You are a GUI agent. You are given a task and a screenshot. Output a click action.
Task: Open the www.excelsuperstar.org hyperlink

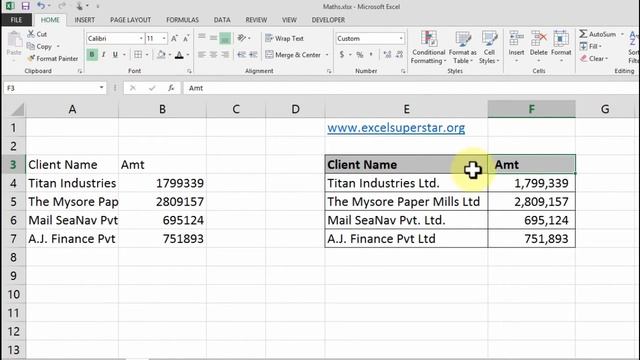pyautogui.click(x=396, y=128)
